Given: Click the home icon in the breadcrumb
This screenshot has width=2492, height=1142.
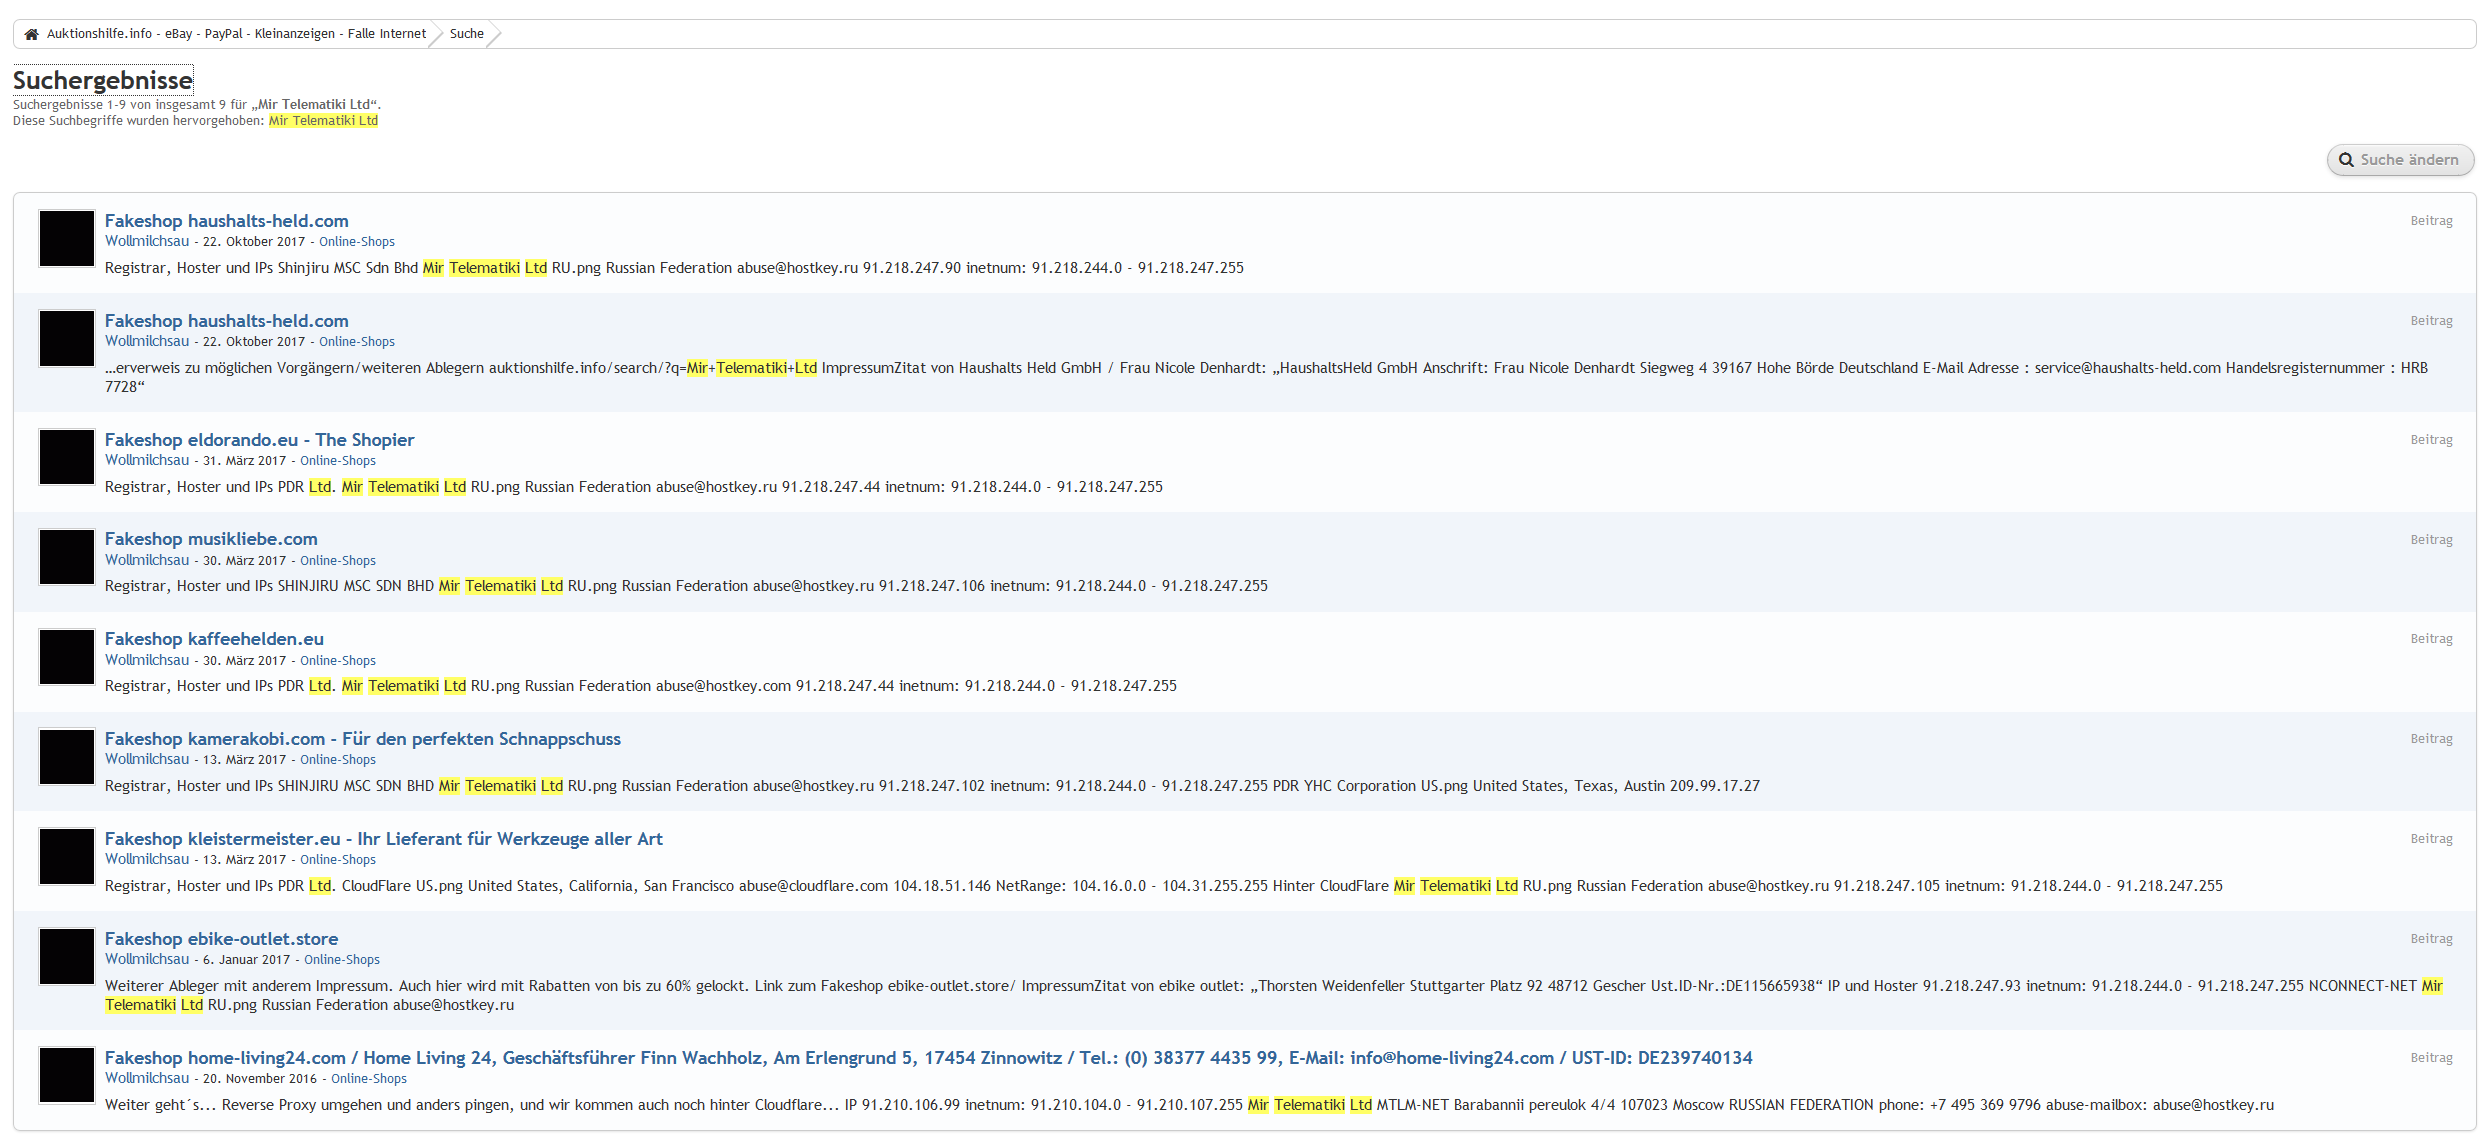Looking at the screenshot, I should tap(31, 34).
